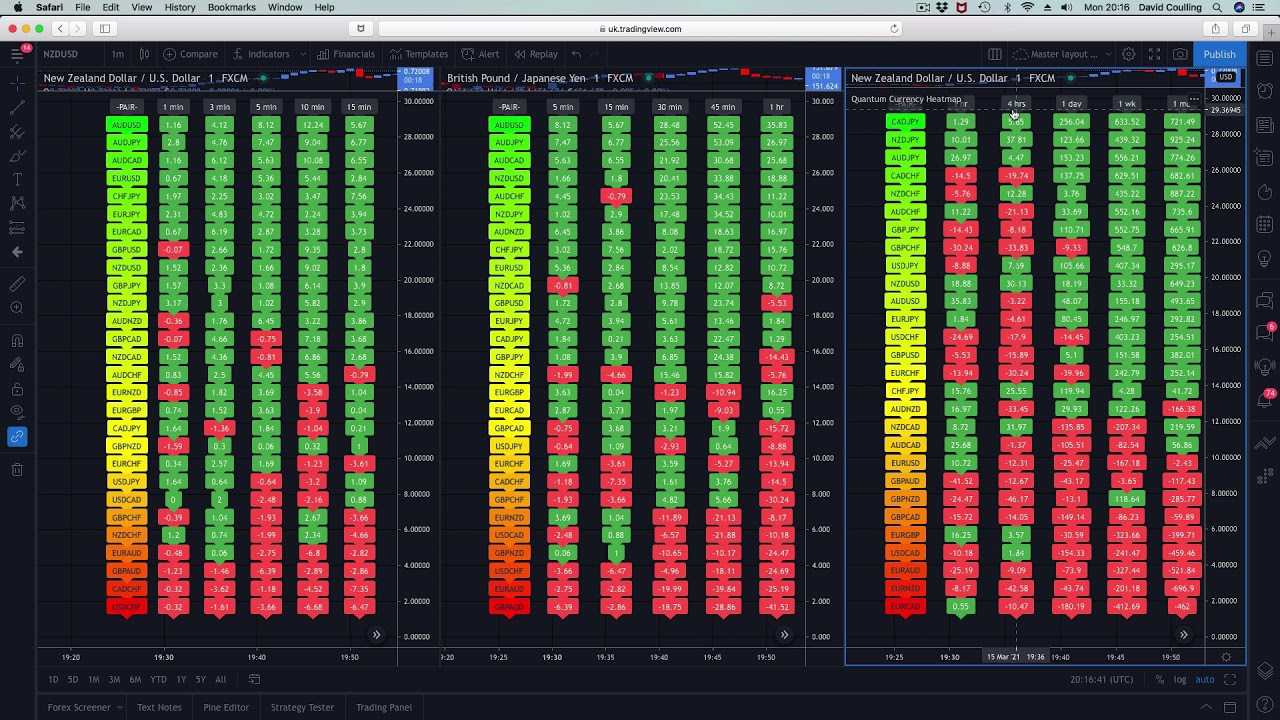Screen dimensions: 1280x720
Task: Switch to the Pine Editor tab
Action: pyautogui.click(x=226, y=707)
